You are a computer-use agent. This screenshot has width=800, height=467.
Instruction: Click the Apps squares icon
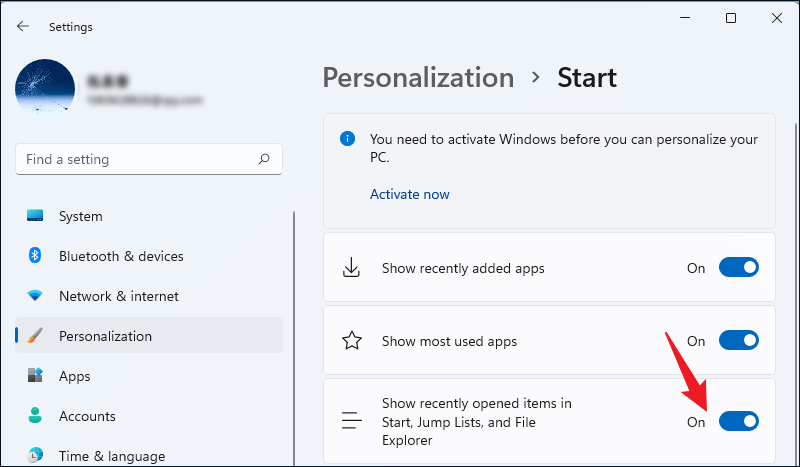[x=35, y=375]
